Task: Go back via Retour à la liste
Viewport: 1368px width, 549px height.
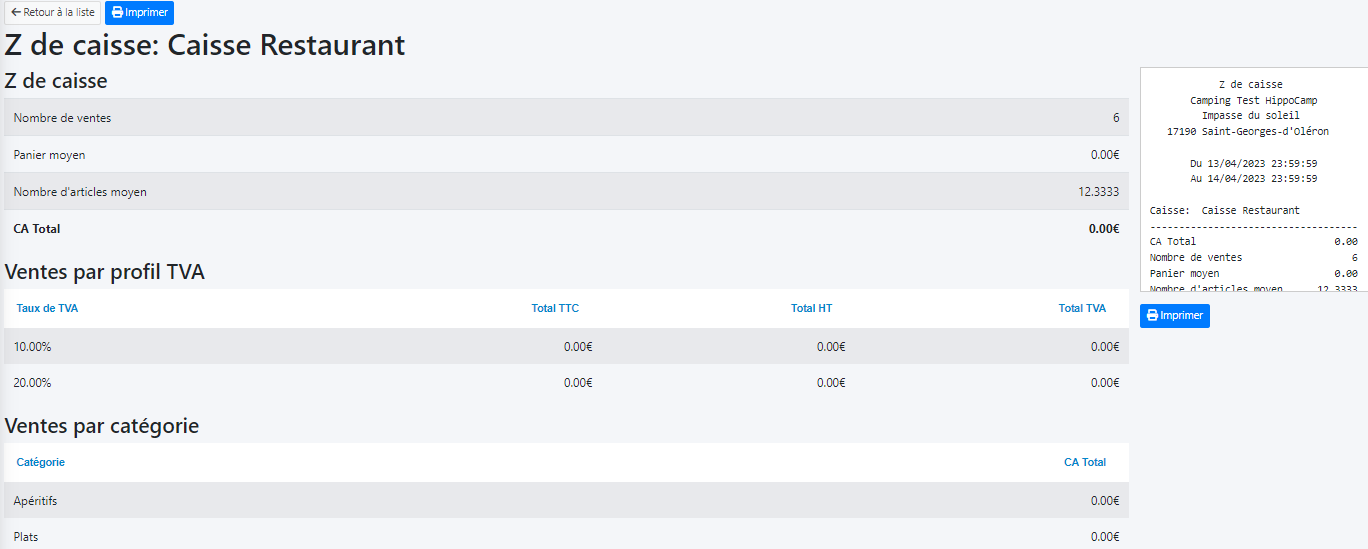Action: [x=53, y=13]
